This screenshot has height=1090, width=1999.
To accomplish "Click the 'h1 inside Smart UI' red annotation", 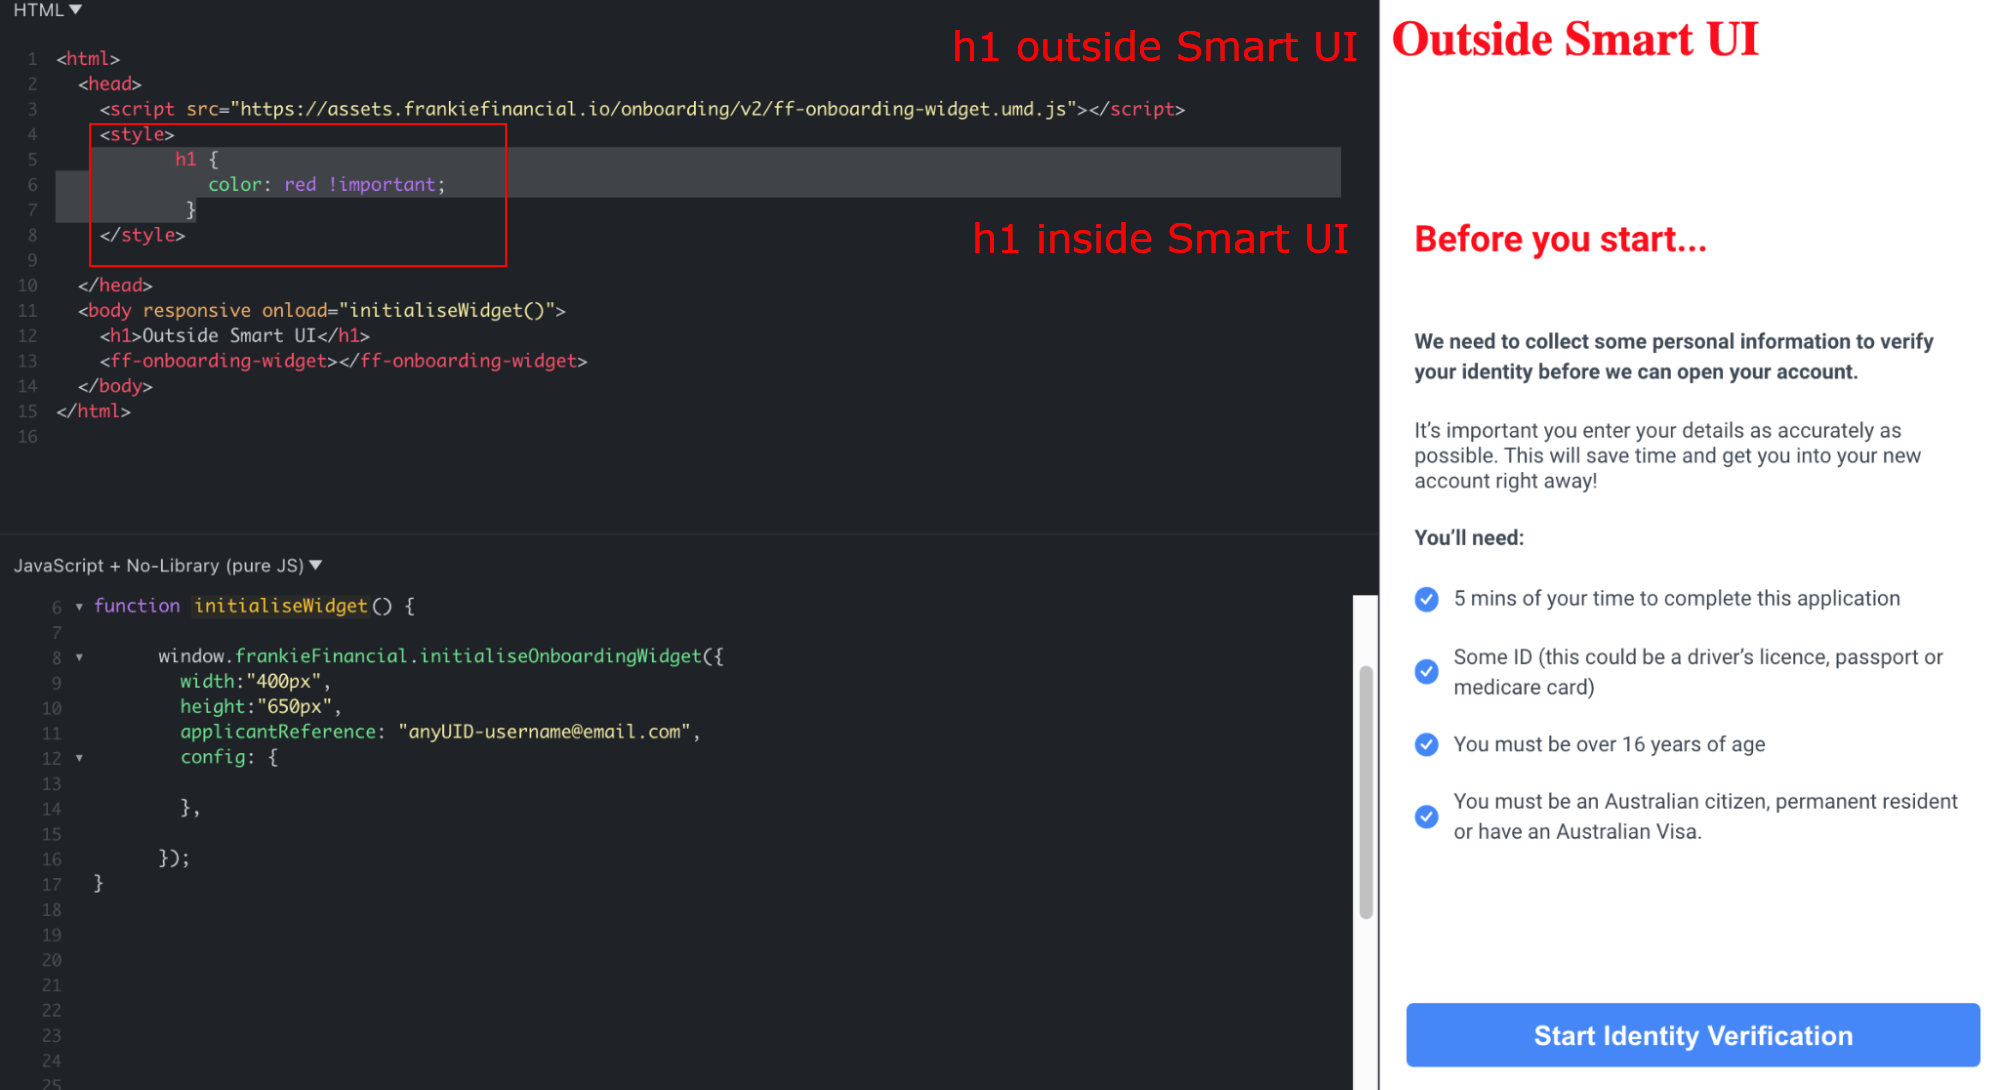I will coord(1160,239).
